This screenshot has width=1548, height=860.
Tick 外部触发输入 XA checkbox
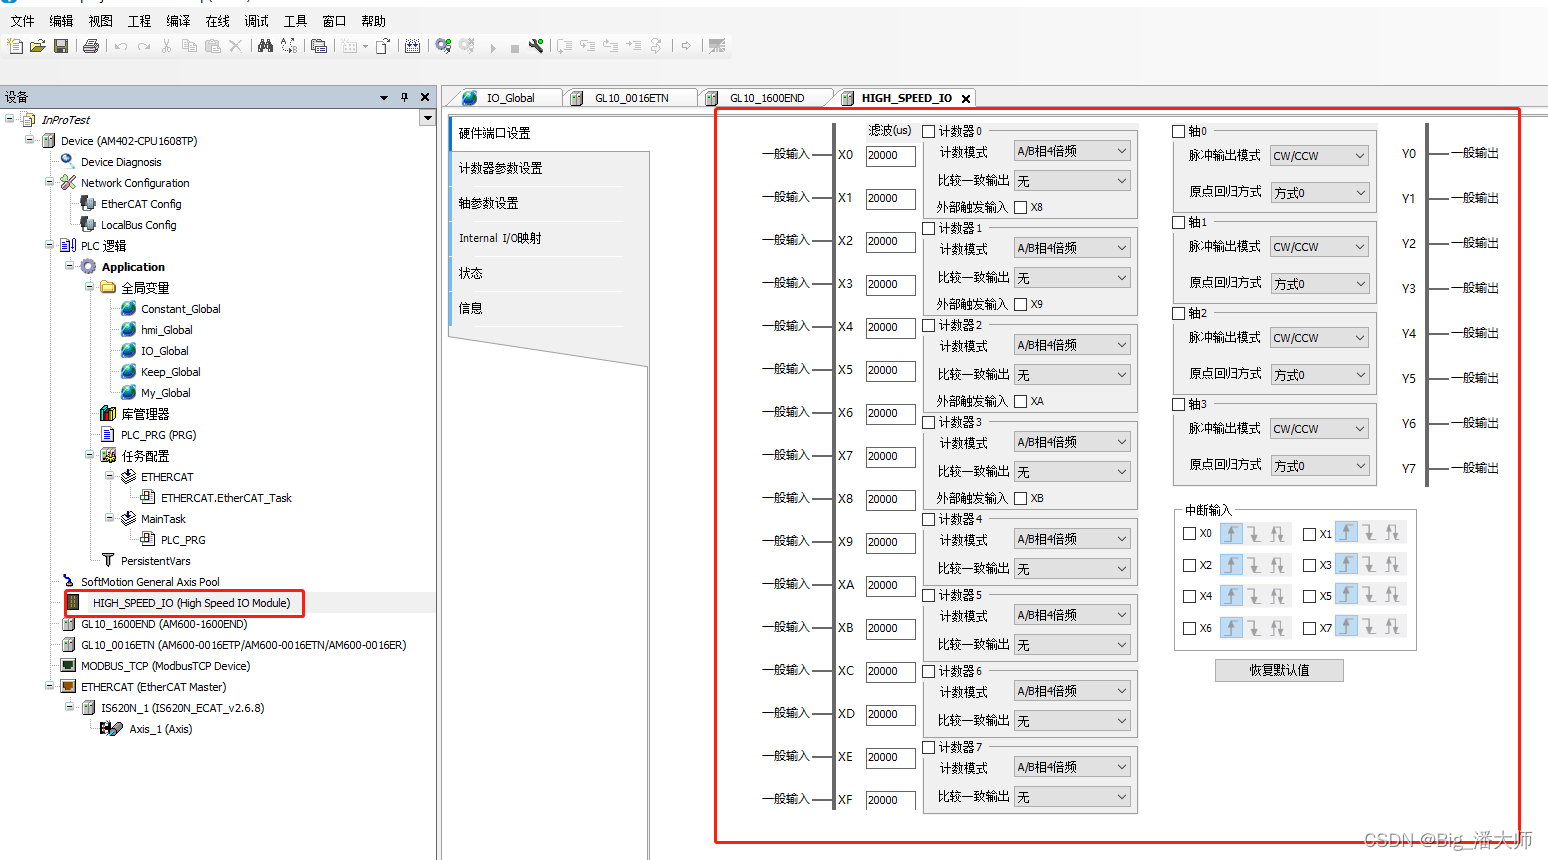tap(1021, 401)
